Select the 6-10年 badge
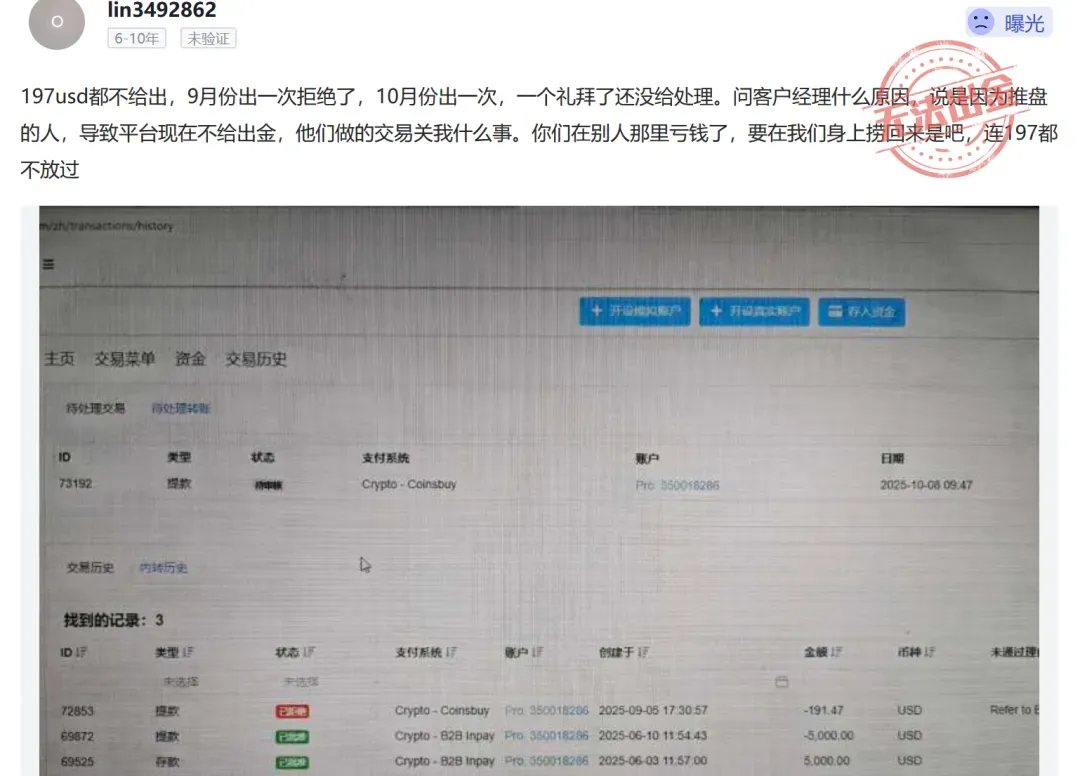The width and height of the screenshot is (1080, 776). (x=137, y=39)
